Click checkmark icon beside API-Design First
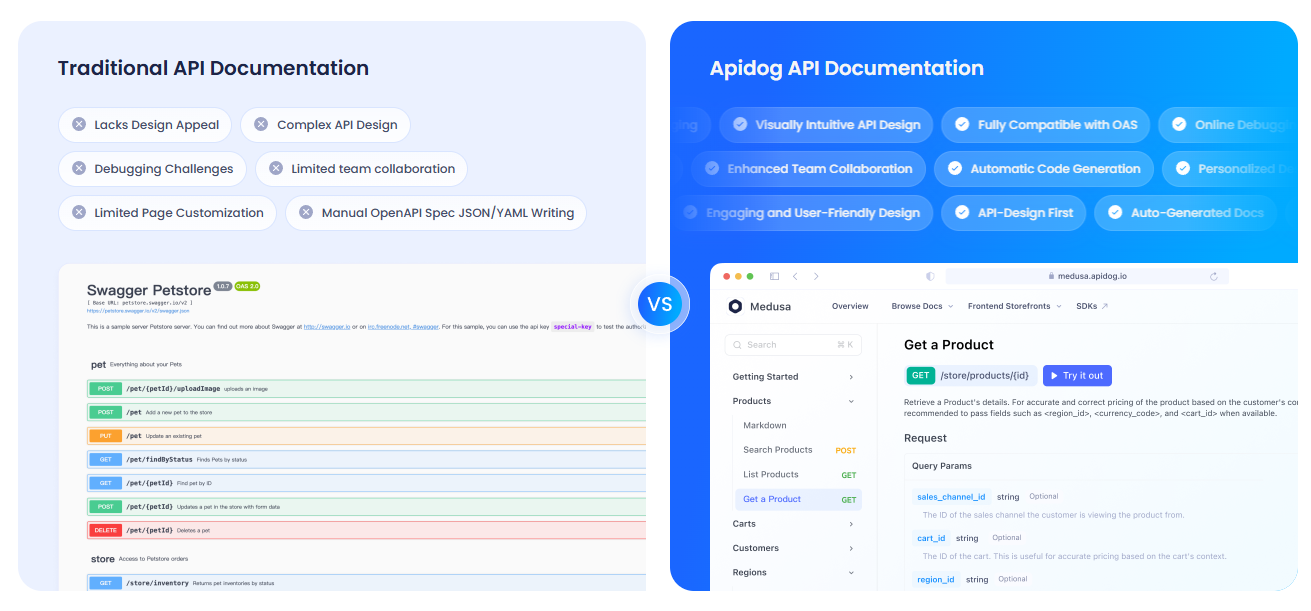Image resolution: width=1311 pixels, height=611 pixels. pos(962,213)
